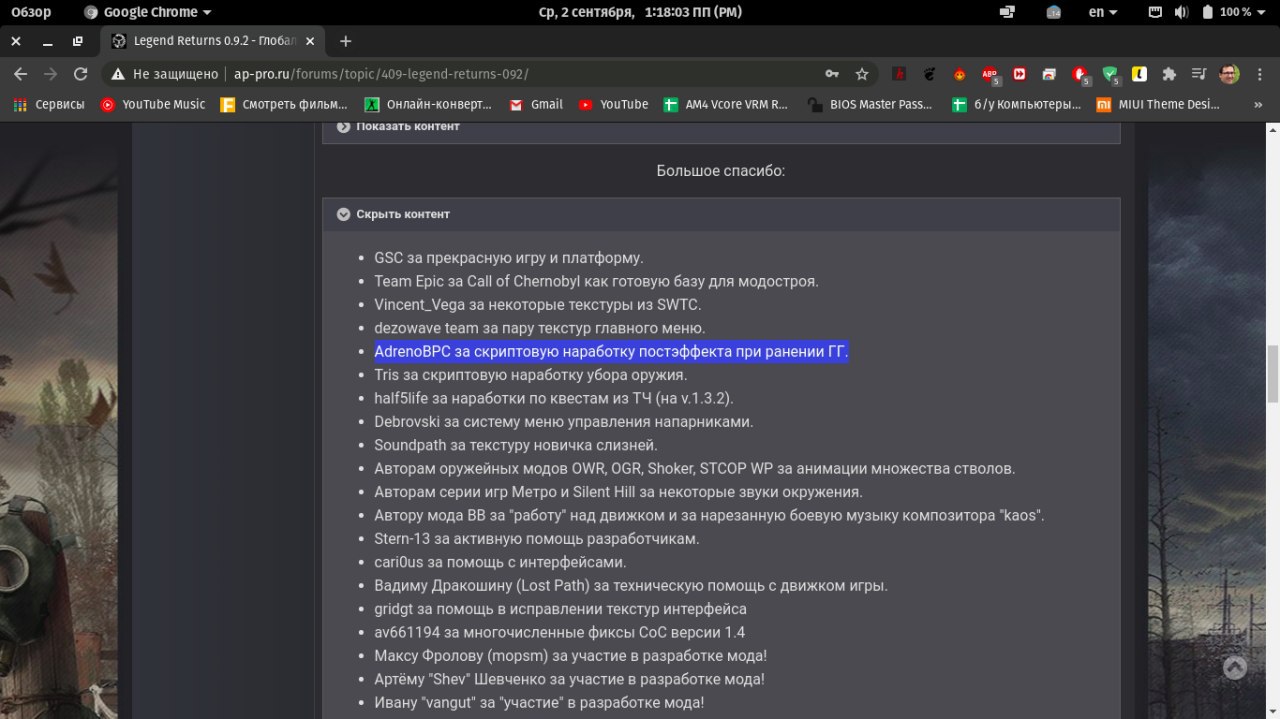Open the Gmail bookmark
Image resolution: width=1280 pixels, height=719 pixels.
point(536,104)
